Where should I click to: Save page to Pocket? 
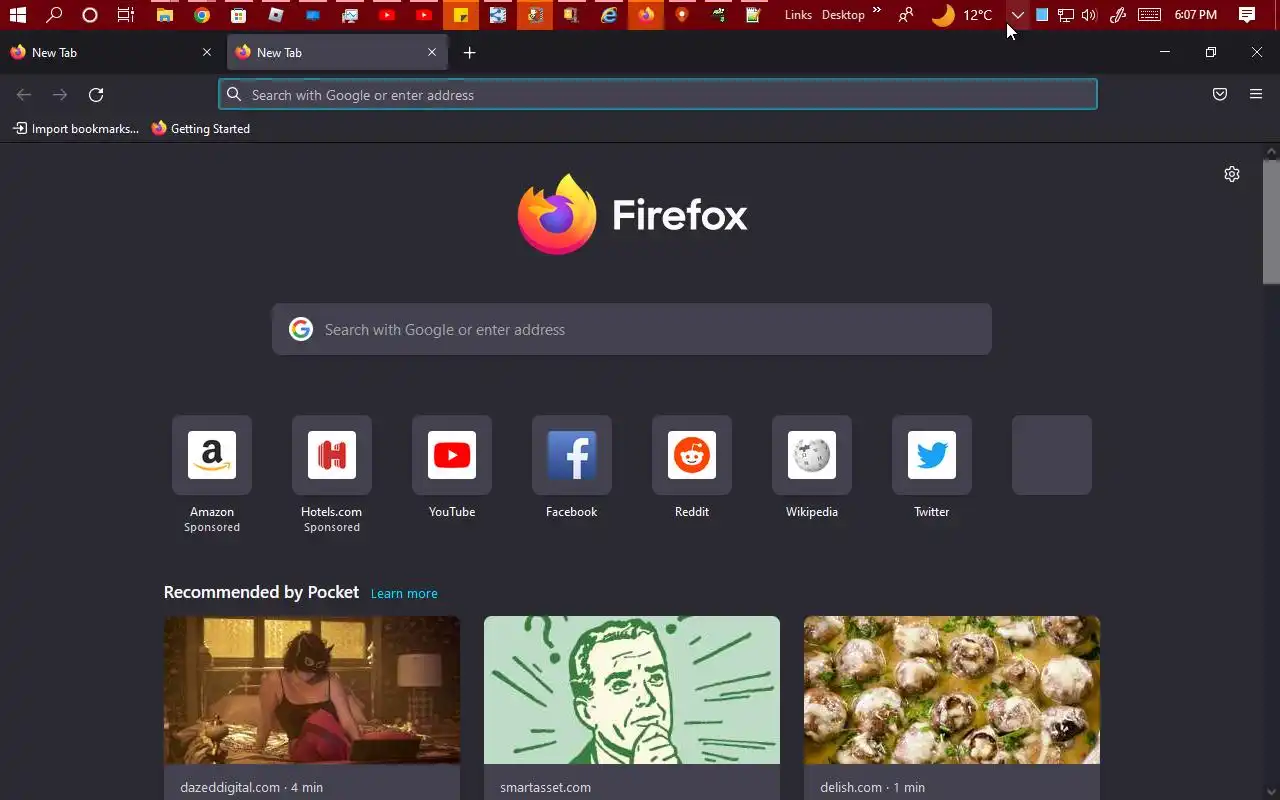tap(1220, 95)
